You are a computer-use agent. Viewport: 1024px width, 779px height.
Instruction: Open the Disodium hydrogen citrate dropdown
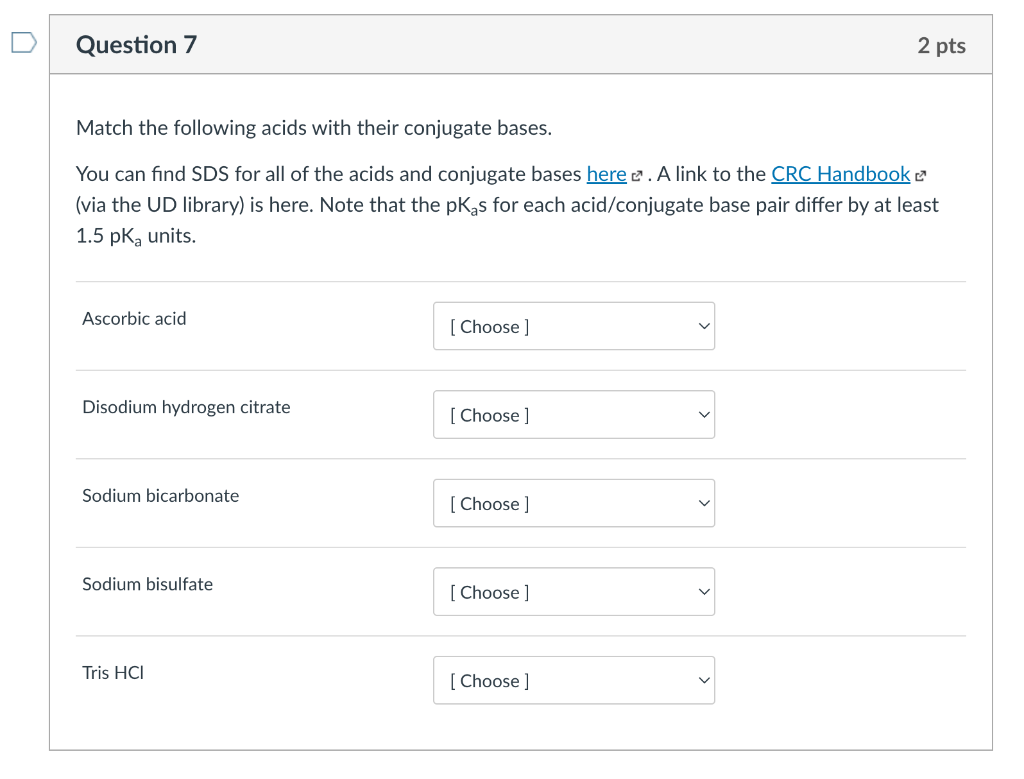[574, 415]
